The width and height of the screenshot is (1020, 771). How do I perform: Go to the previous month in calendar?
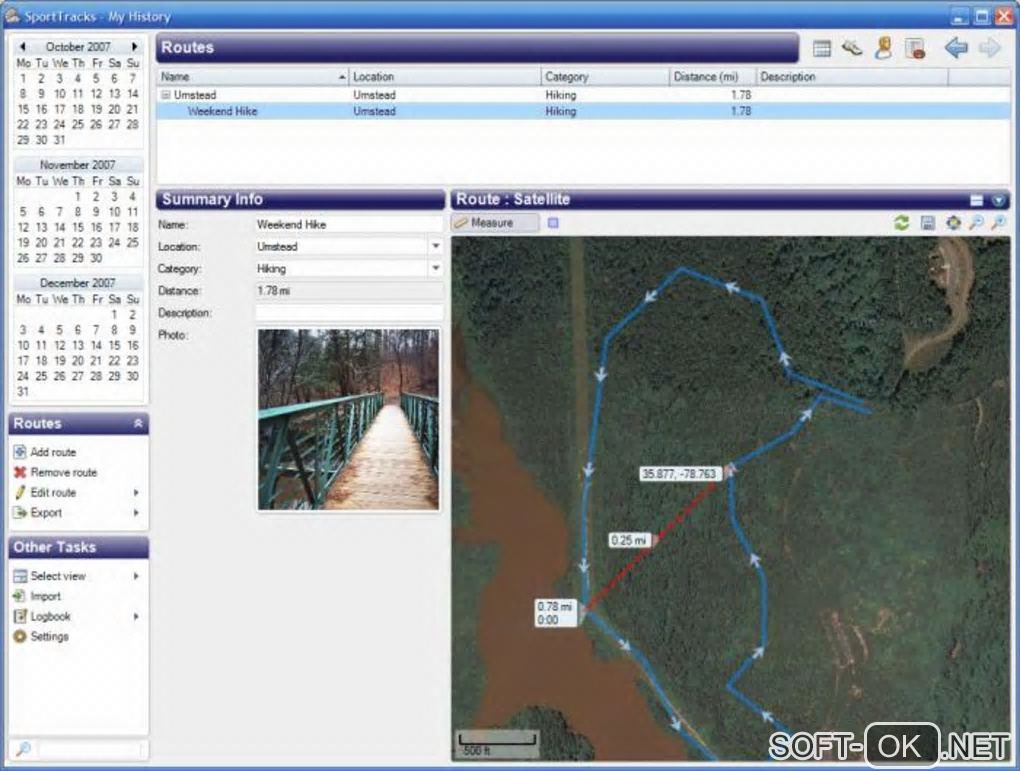pos(23,46)
